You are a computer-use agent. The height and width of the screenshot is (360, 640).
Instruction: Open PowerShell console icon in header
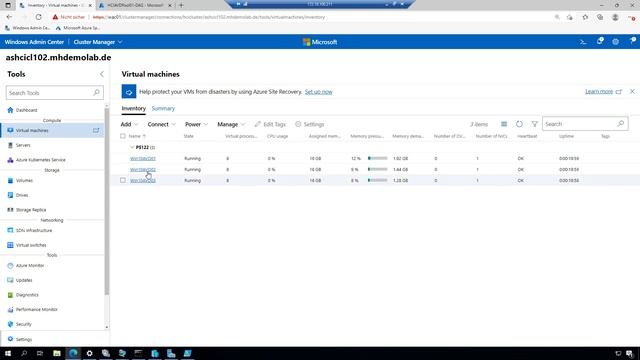(583, 42)
